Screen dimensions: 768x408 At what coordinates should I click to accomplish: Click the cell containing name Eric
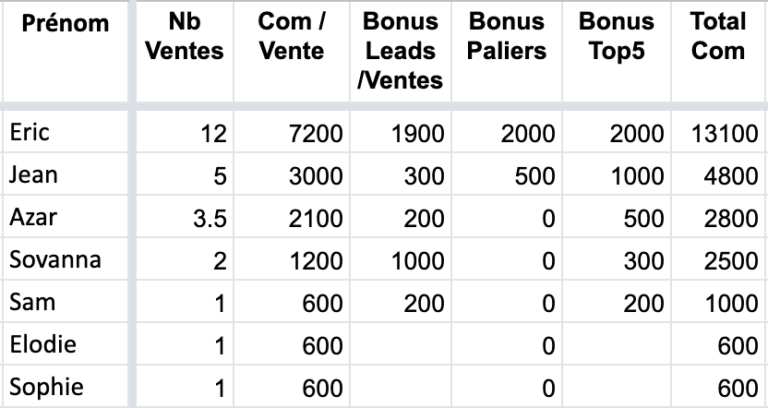(x=65, y=132)
